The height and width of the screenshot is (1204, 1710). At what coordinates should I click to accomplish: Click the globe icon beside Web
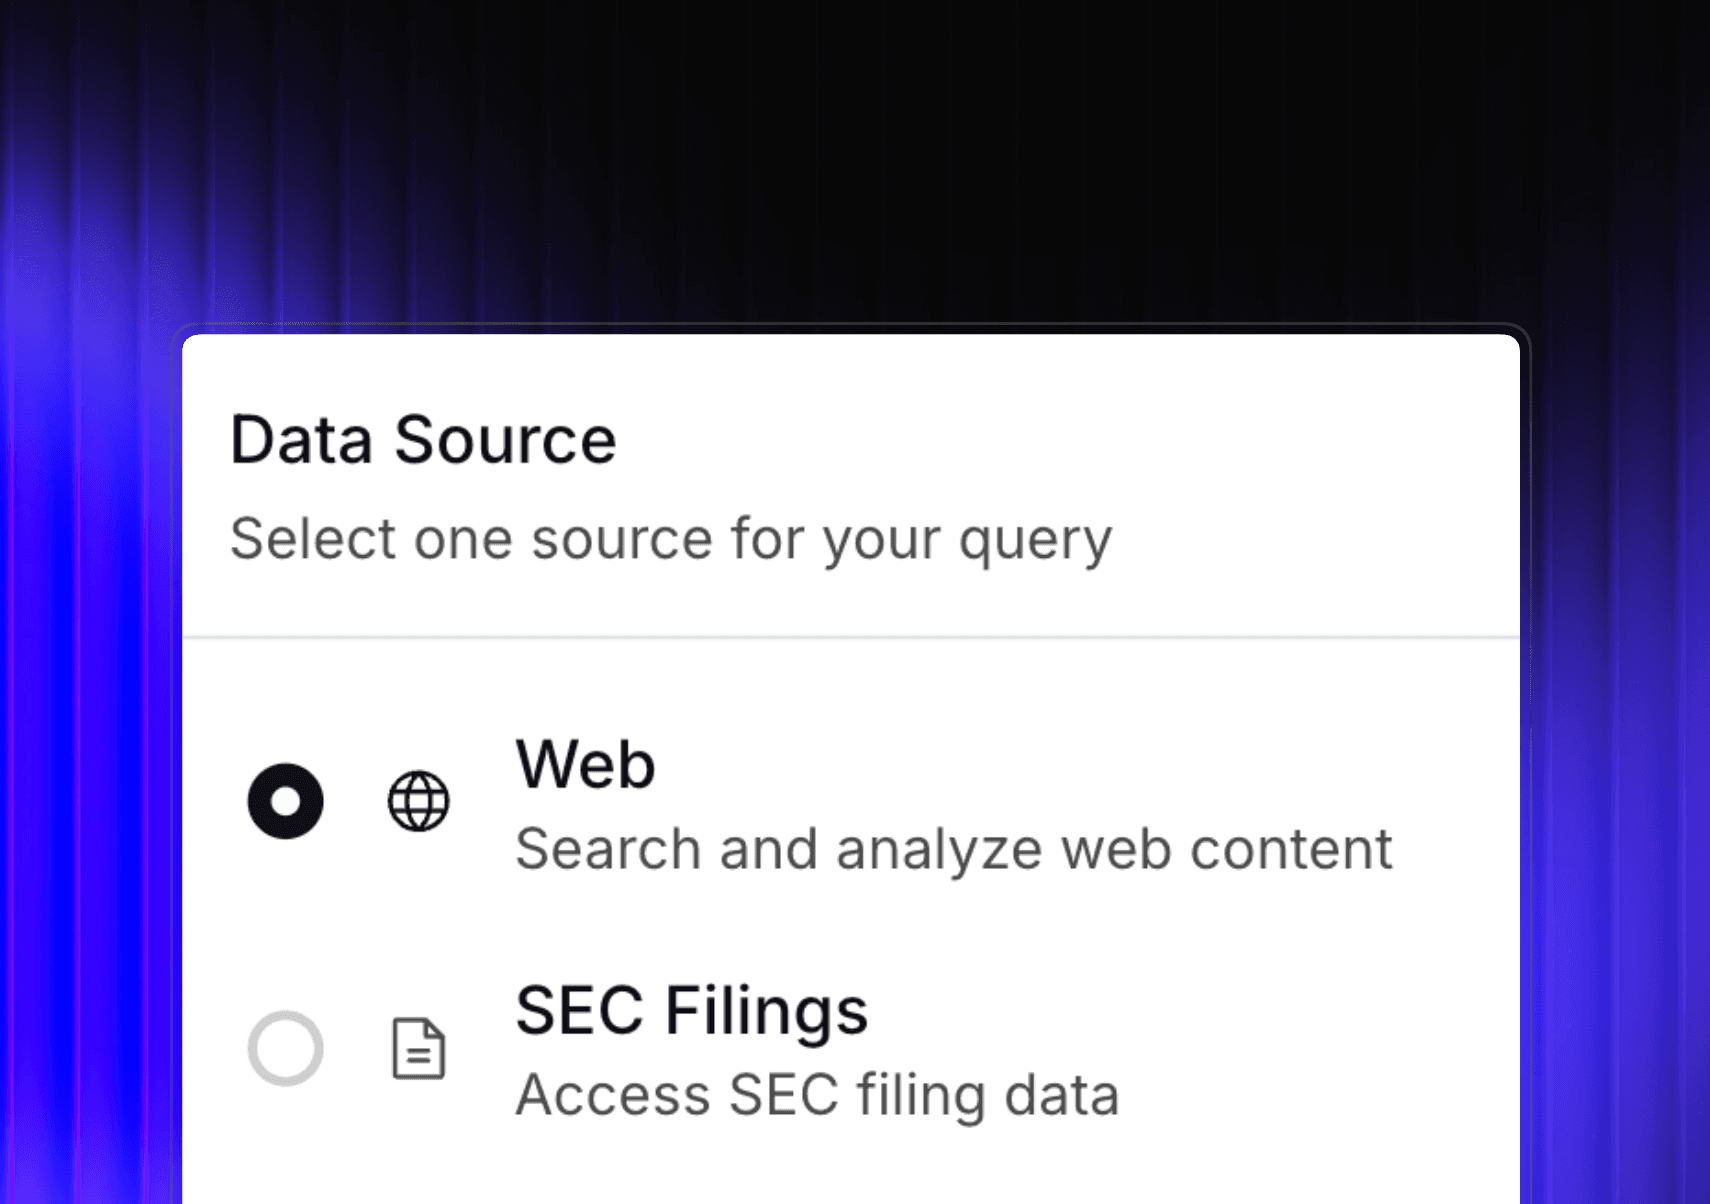point(418,801)
